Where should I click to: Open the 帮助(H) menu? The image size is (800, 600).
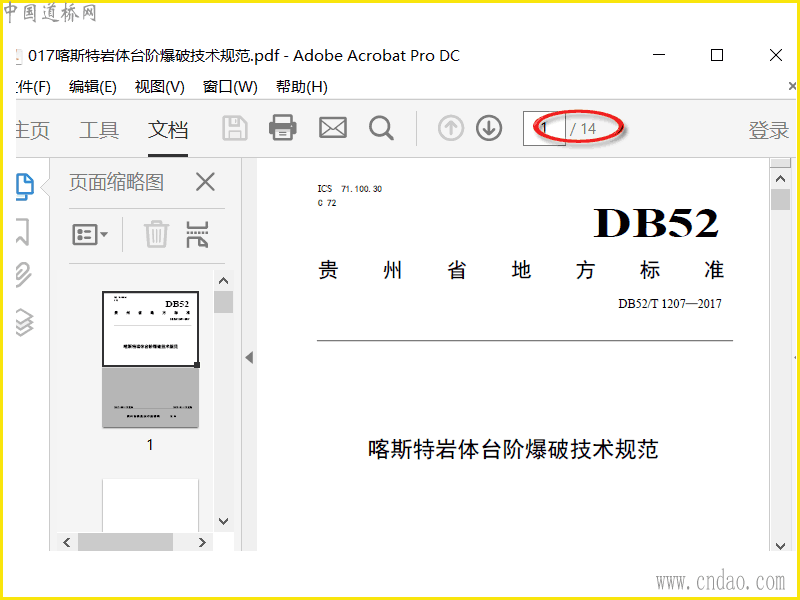(x=302, y=87)
